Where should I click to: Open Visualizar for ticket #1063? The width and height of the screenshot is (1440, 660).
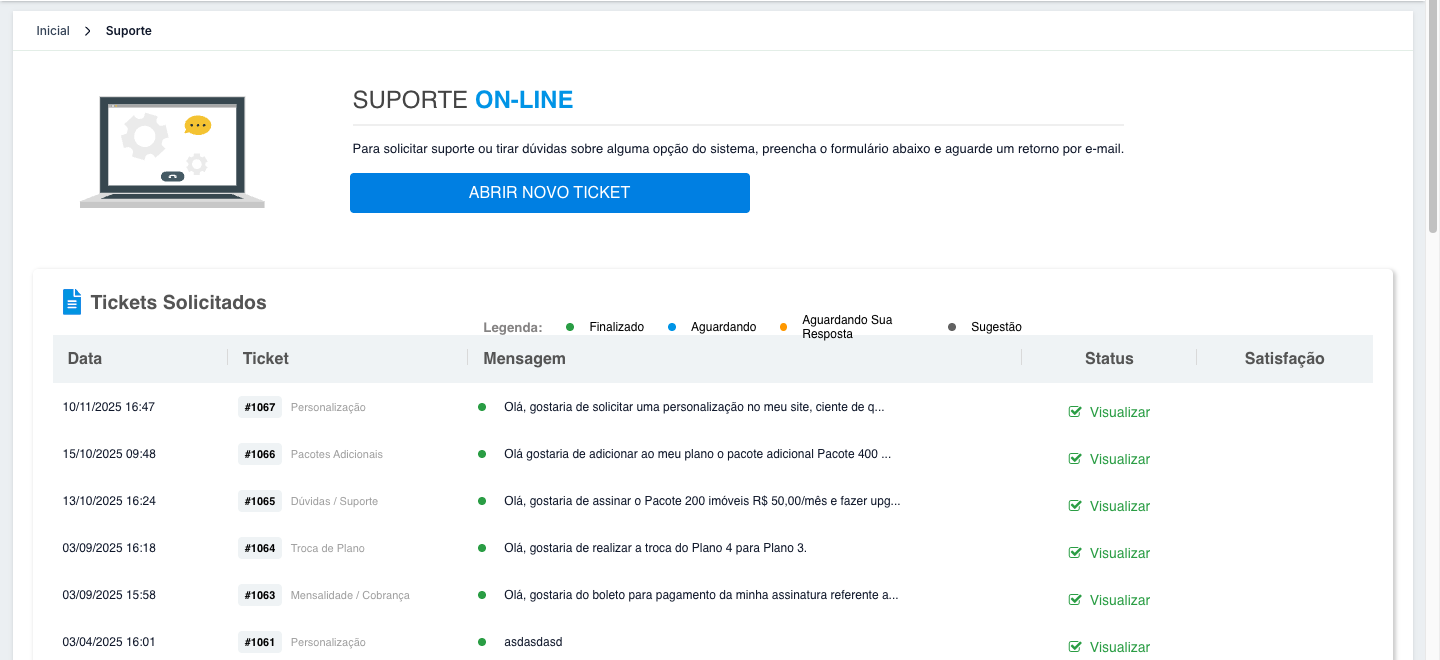pos(1119,600)
